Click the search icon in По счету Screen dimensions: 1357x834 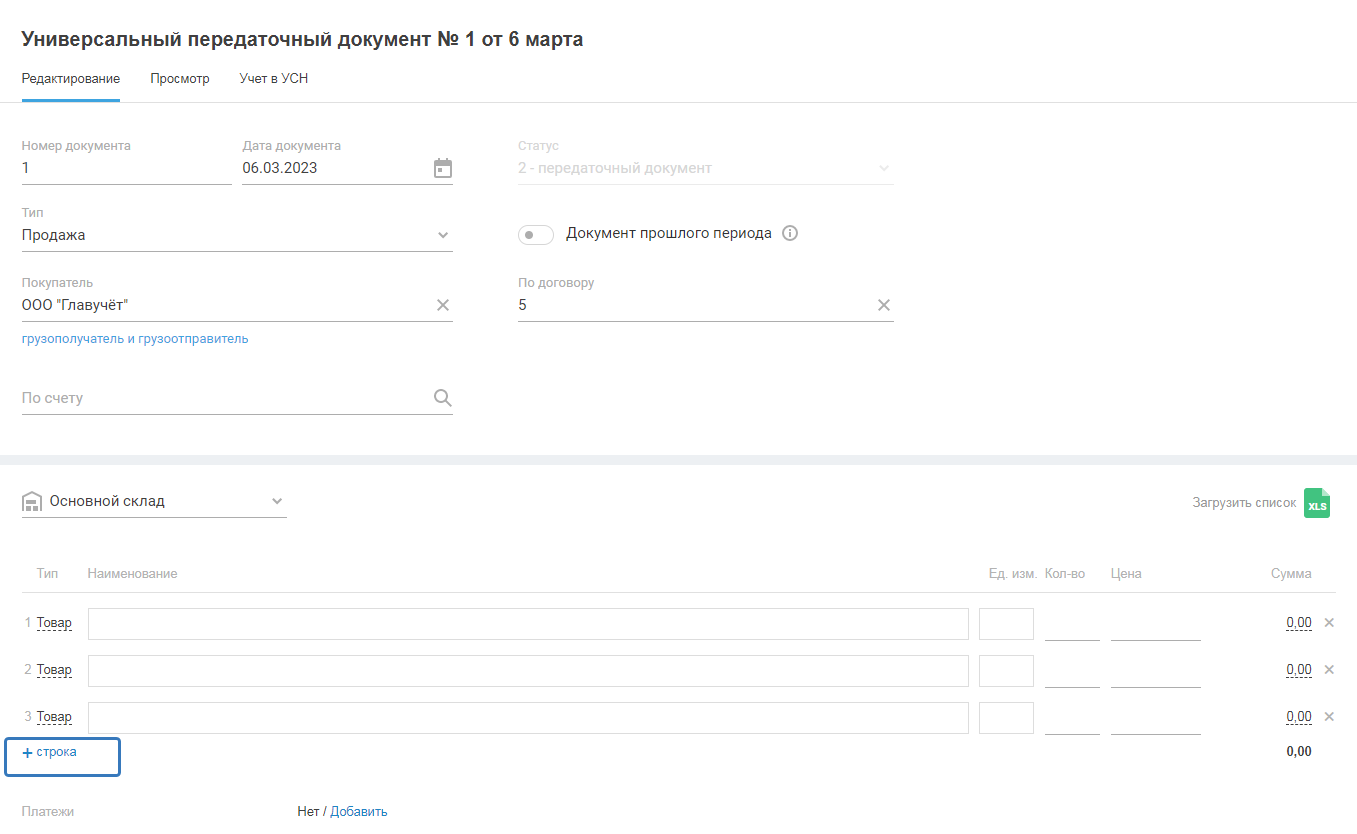coord(443,398)
